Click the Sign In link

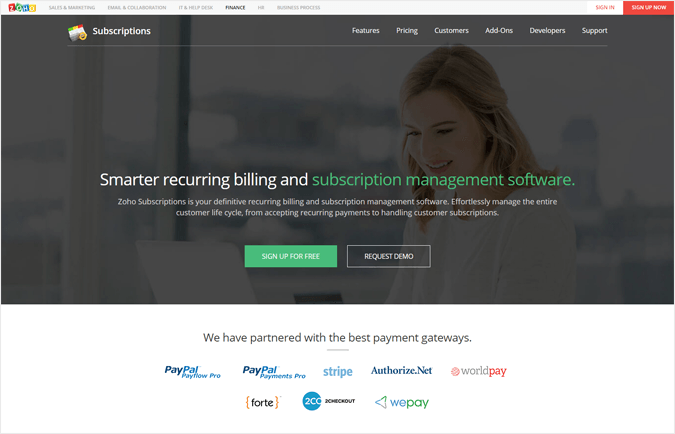point(605,7)
